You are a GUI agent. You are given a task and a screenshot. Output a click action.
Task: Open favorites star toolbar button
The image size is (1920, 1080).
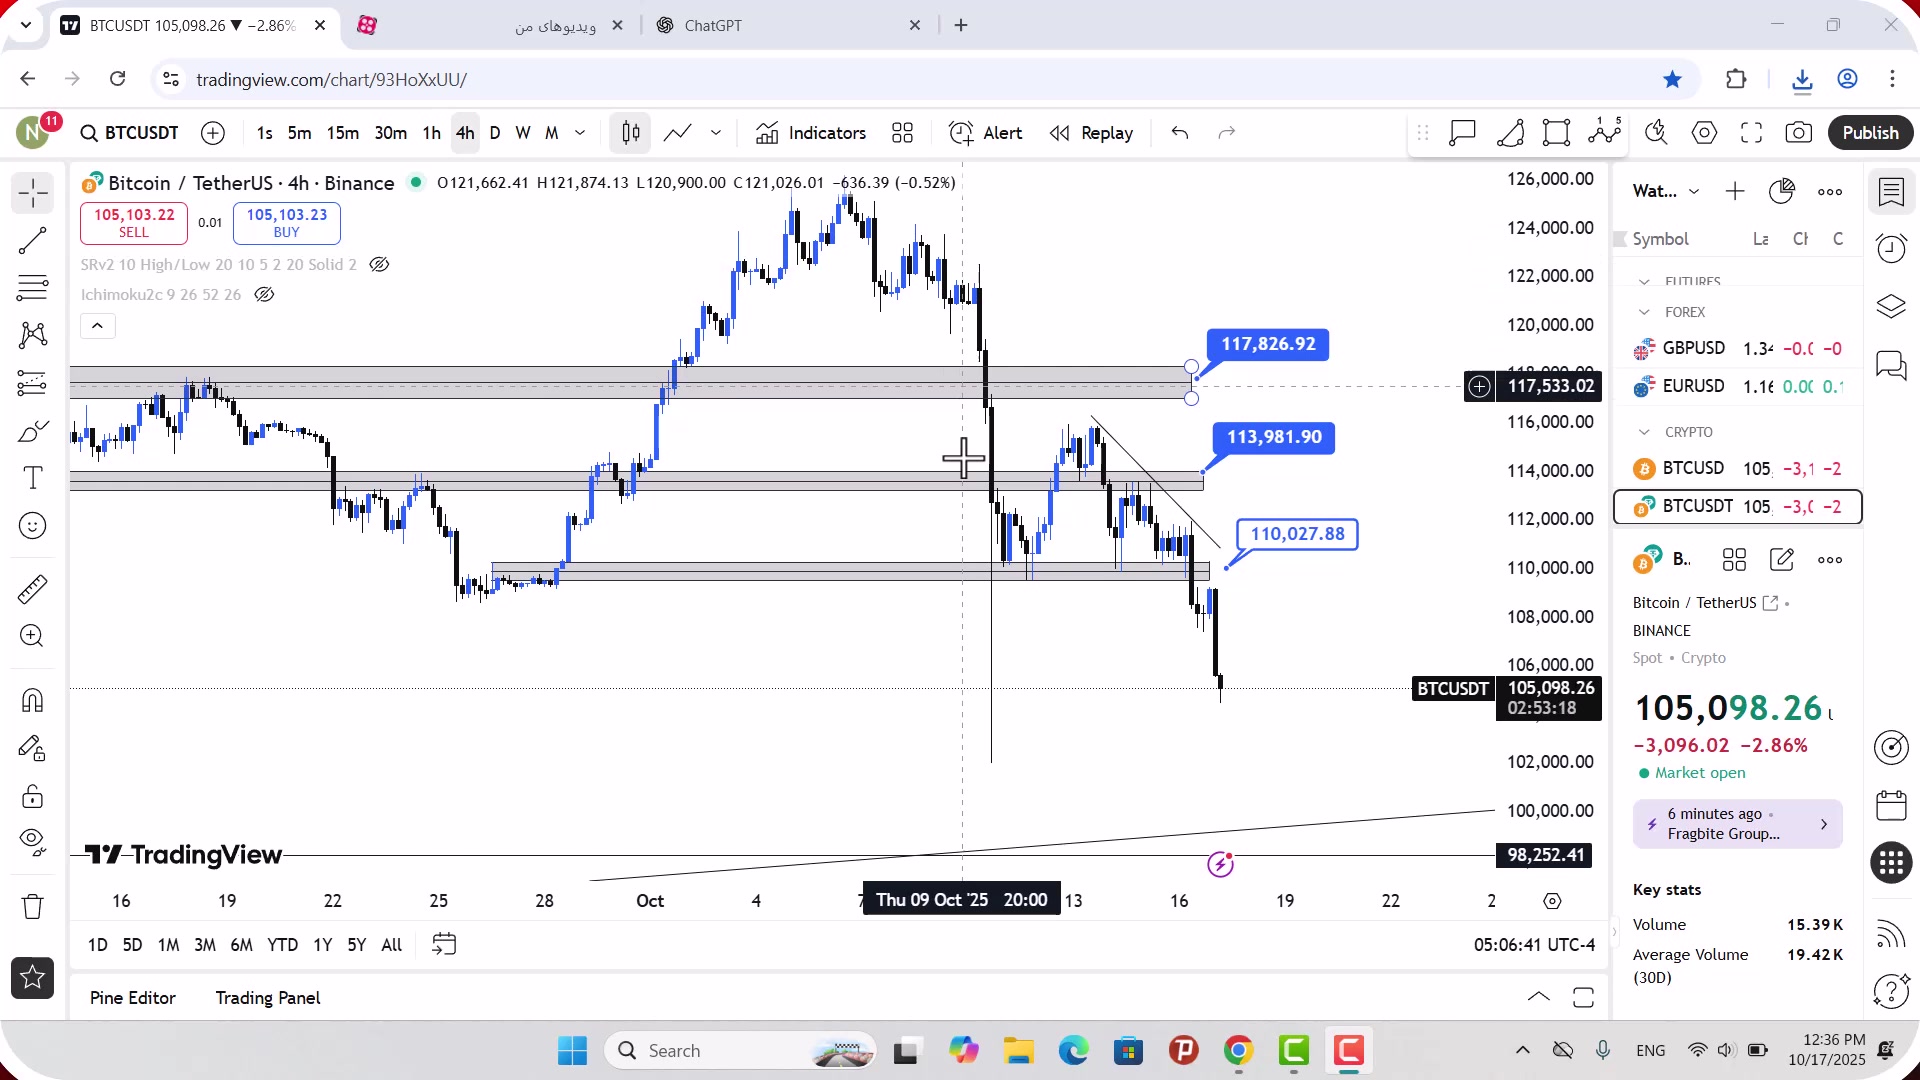(x=32, y=978)
